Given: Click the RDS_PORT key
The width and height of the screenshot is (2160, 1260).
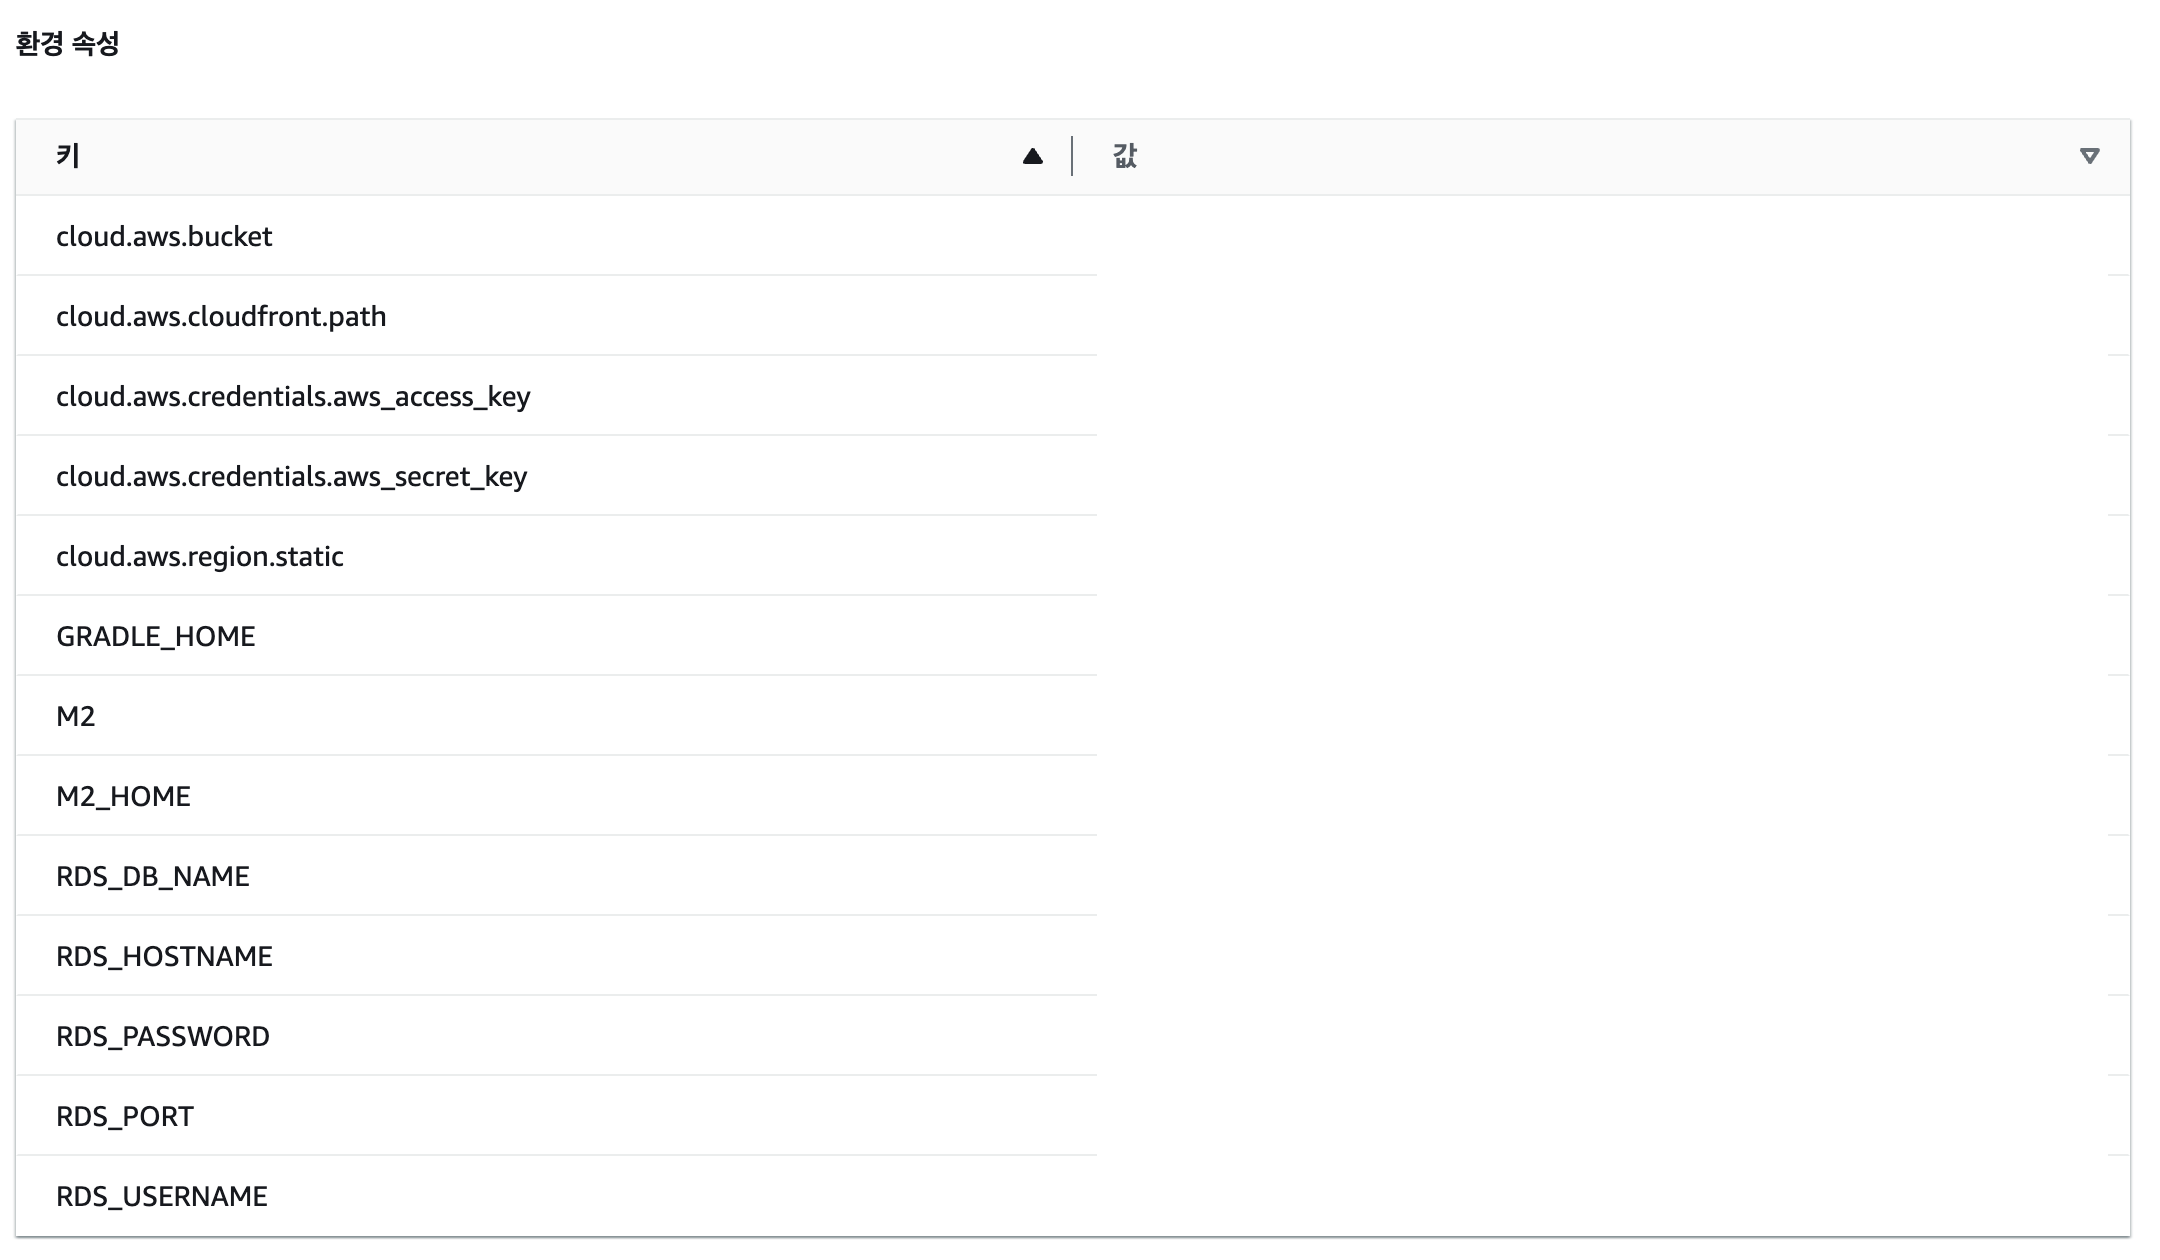Looking at the screenshot, I should (125, 1117).
